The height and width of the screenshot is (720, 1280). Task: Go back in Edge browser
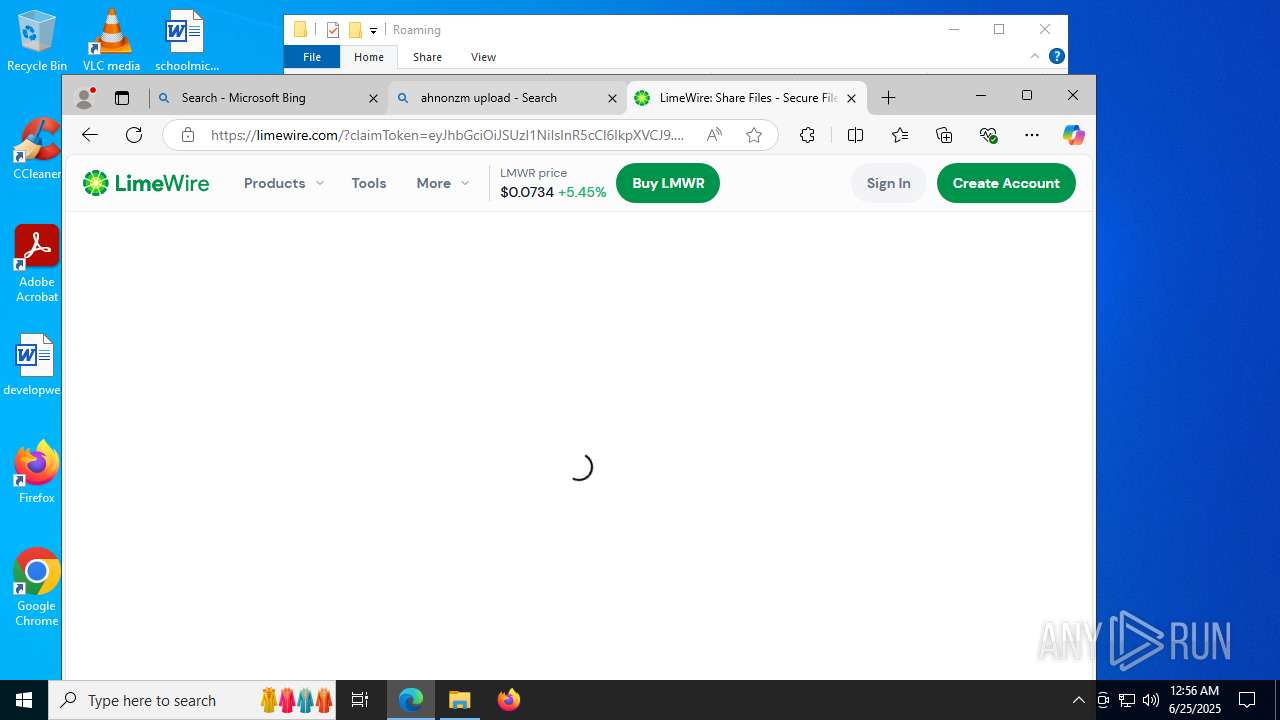pyautogui.click(x=90, y=135)
